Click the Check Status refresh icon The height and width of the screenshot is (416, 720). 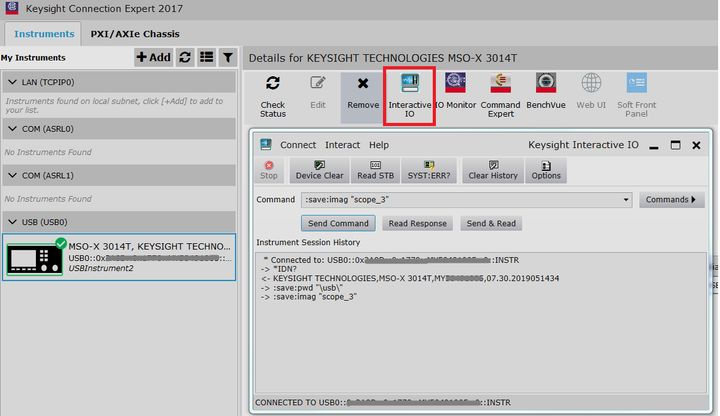coord(273,83)
